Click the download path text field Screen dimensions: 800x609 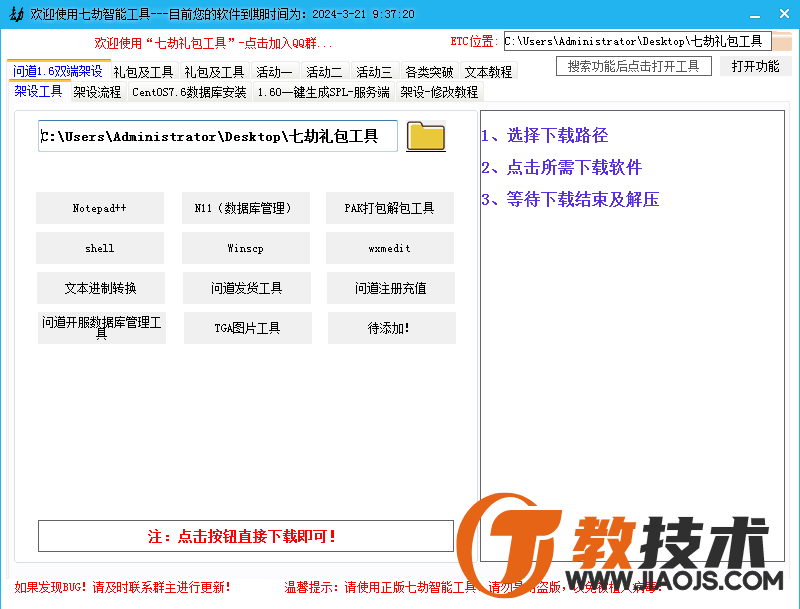coord(218,136)
